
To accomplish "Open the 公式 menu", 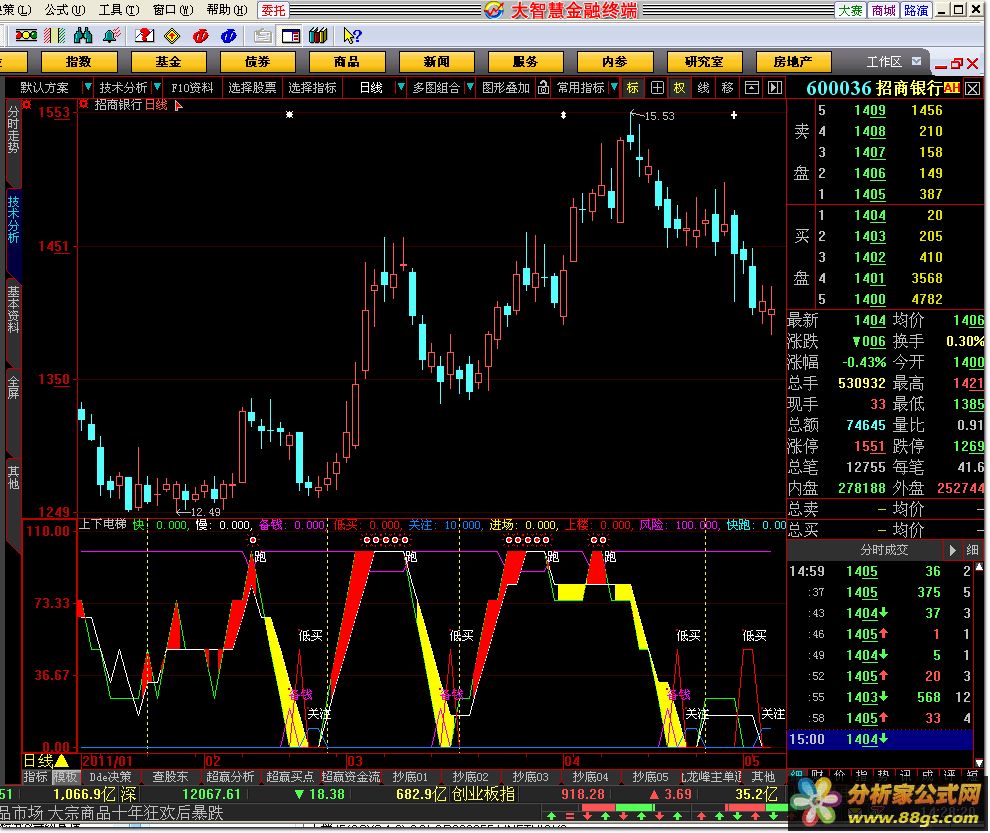I will pyautogui.click(x=65, y=9).
